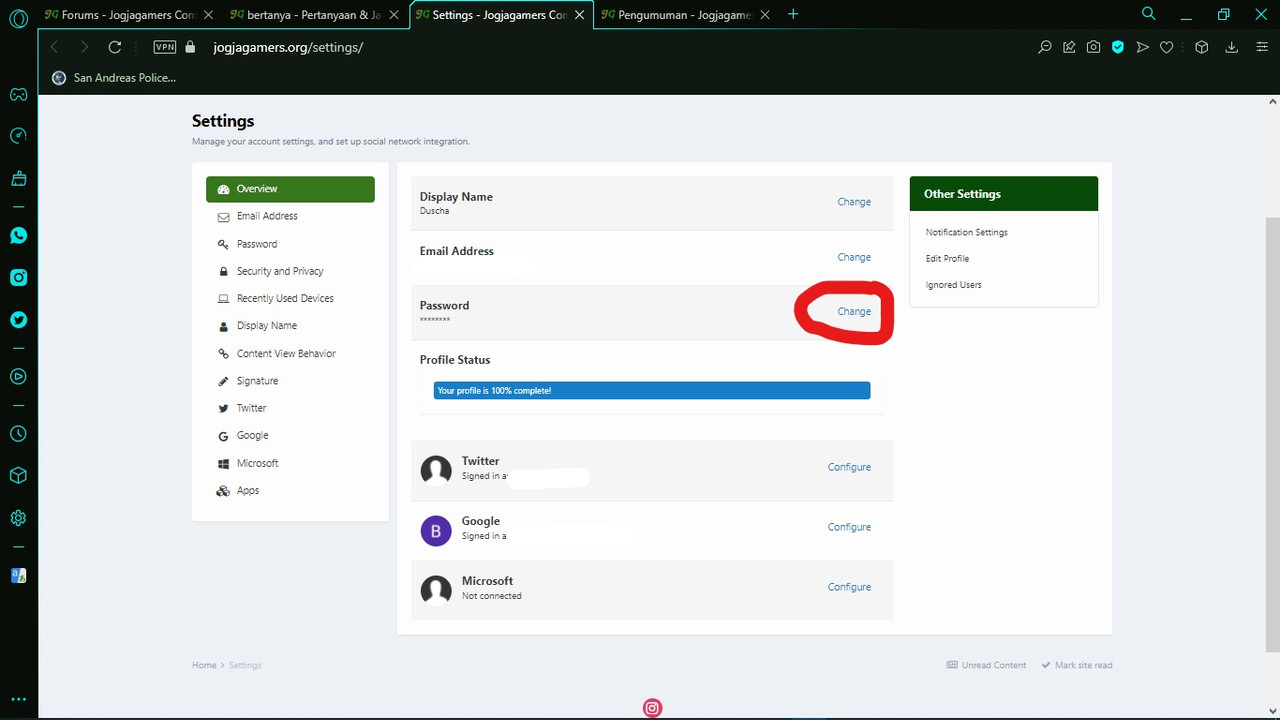Open San Andreas Police bookmark
This screenshot has height=720, width=1280.
pos(113,77)
